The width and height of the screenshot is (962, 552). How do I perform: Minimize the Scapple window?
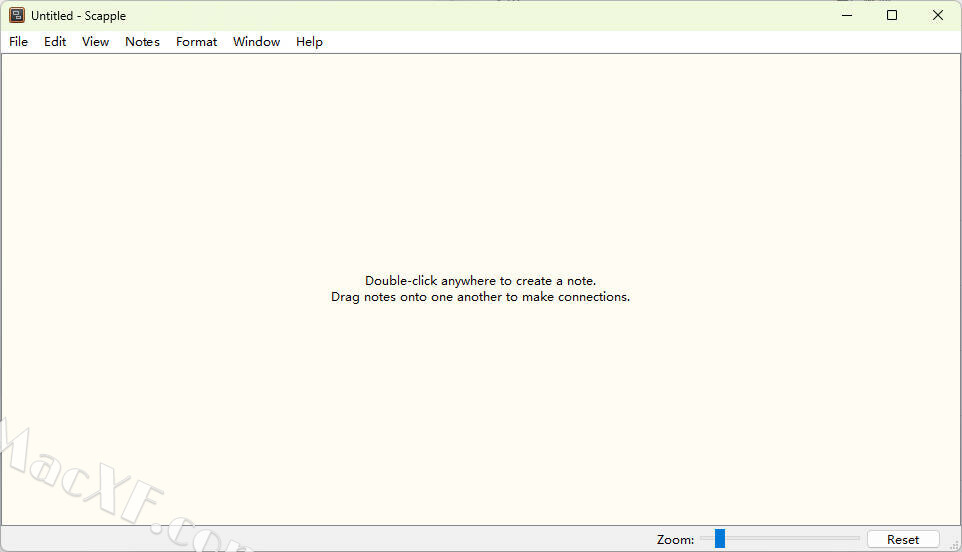pyautogui.click(x=846, y=15)
